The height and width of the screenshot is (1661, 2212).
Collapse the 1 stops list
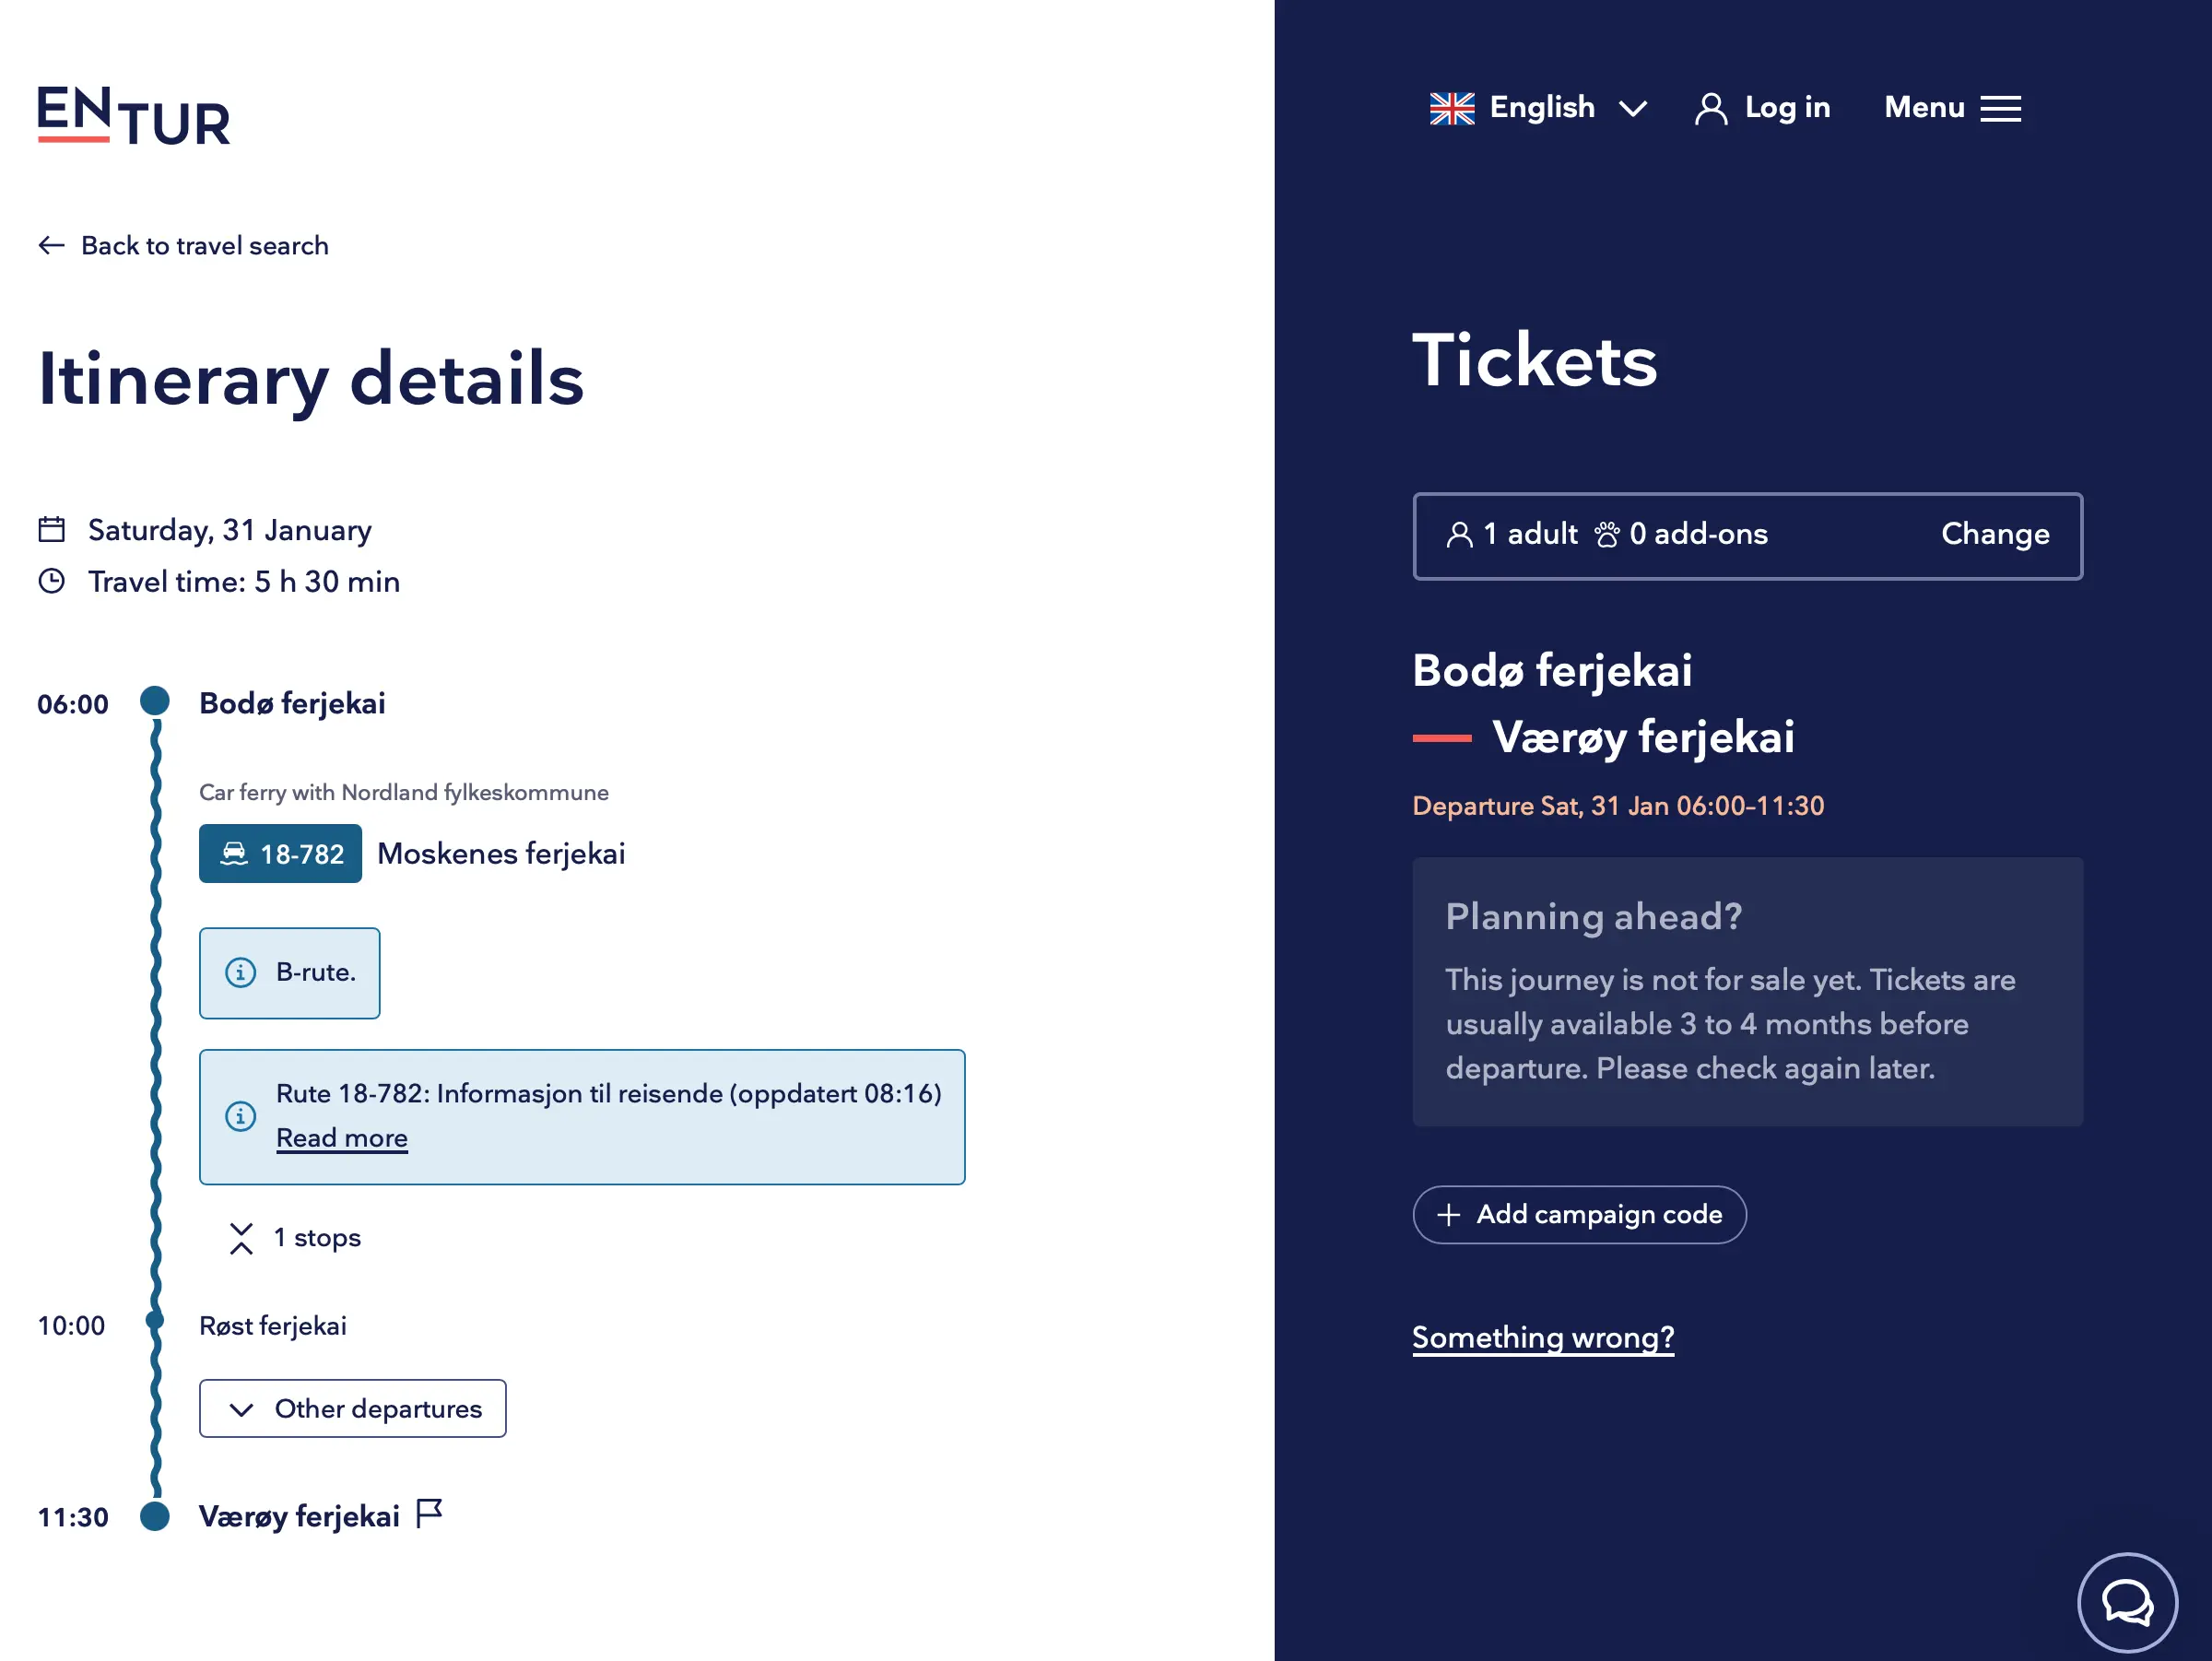(295, 1237)
